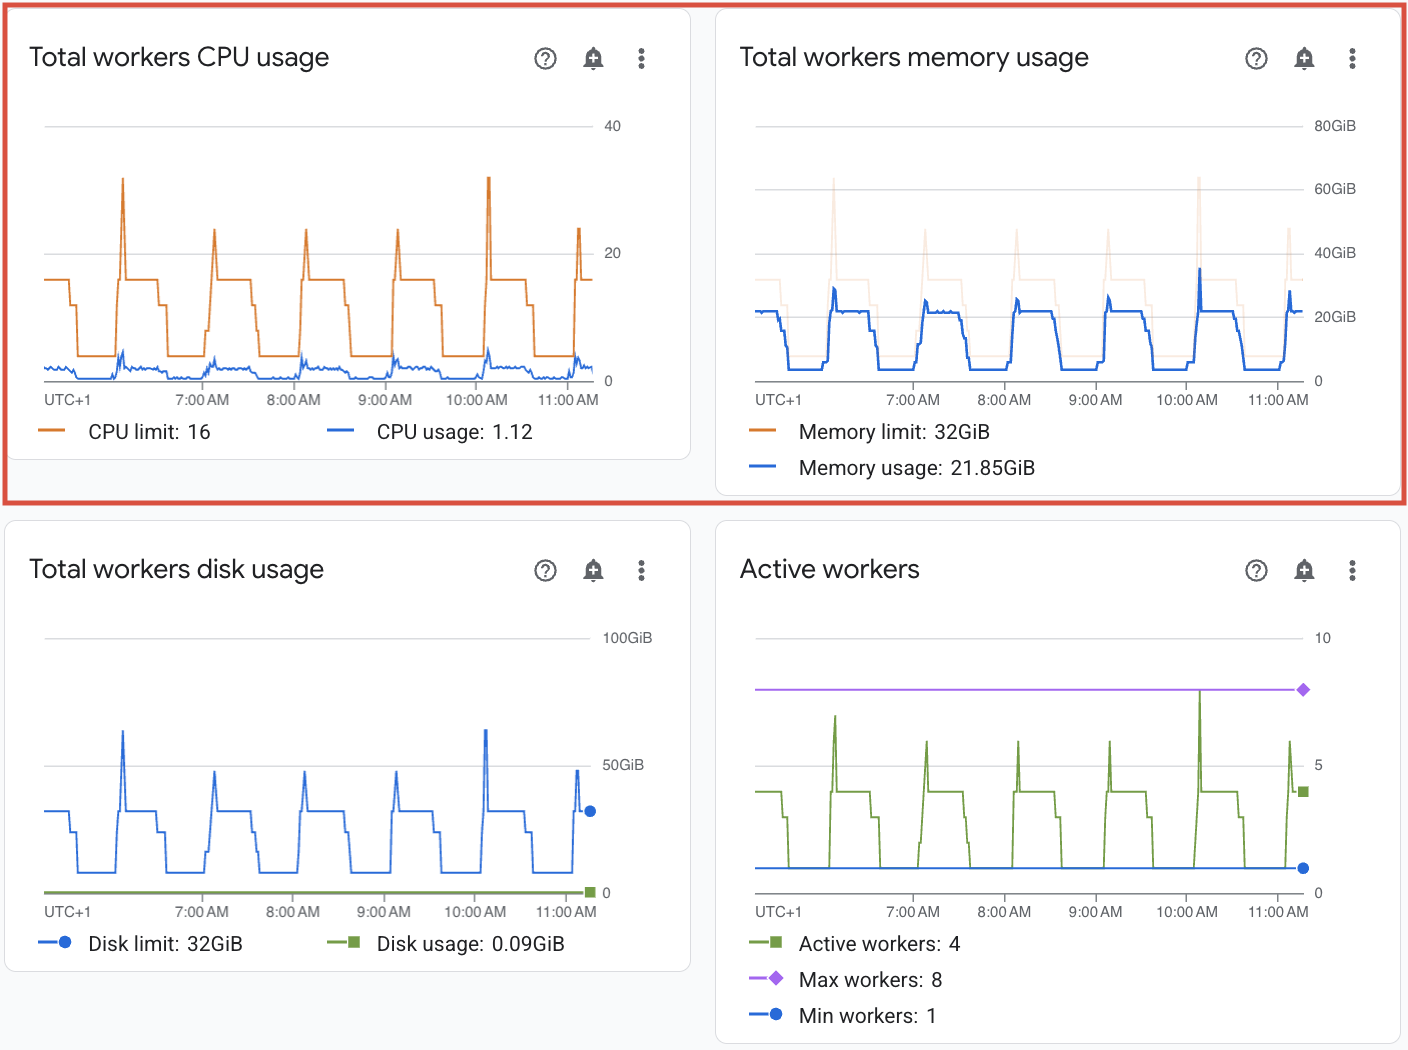Image resolution: width=1408 pixels, height=1050 pixels.
Task: Select the Max workers legend entry
Action: (x=845, y=980)
